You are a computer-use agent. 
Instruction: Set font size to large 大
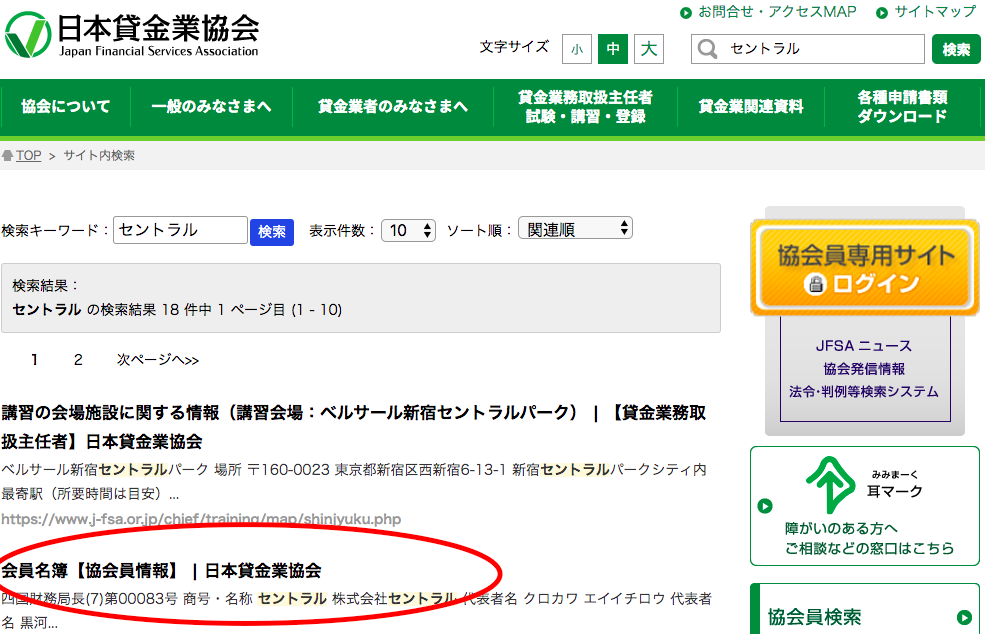click(x=649, y=48)
